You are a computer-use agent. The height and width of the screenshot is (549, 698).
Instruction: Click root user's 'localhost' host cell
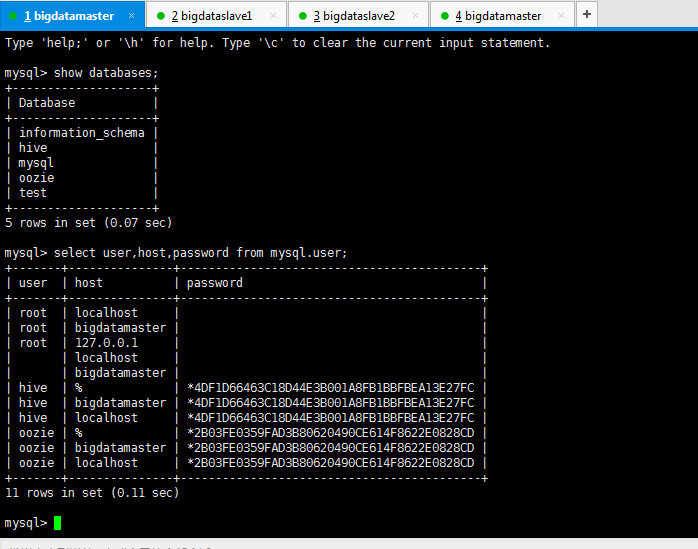(x=106, y=313)
